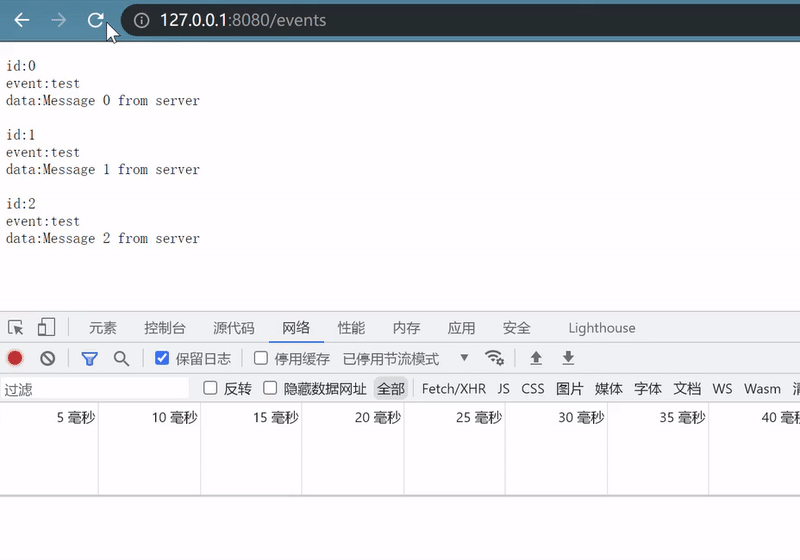This screenshot has width=800, height=560.
Task: Stop recording network log (red dot)
Action: (15, 358)
